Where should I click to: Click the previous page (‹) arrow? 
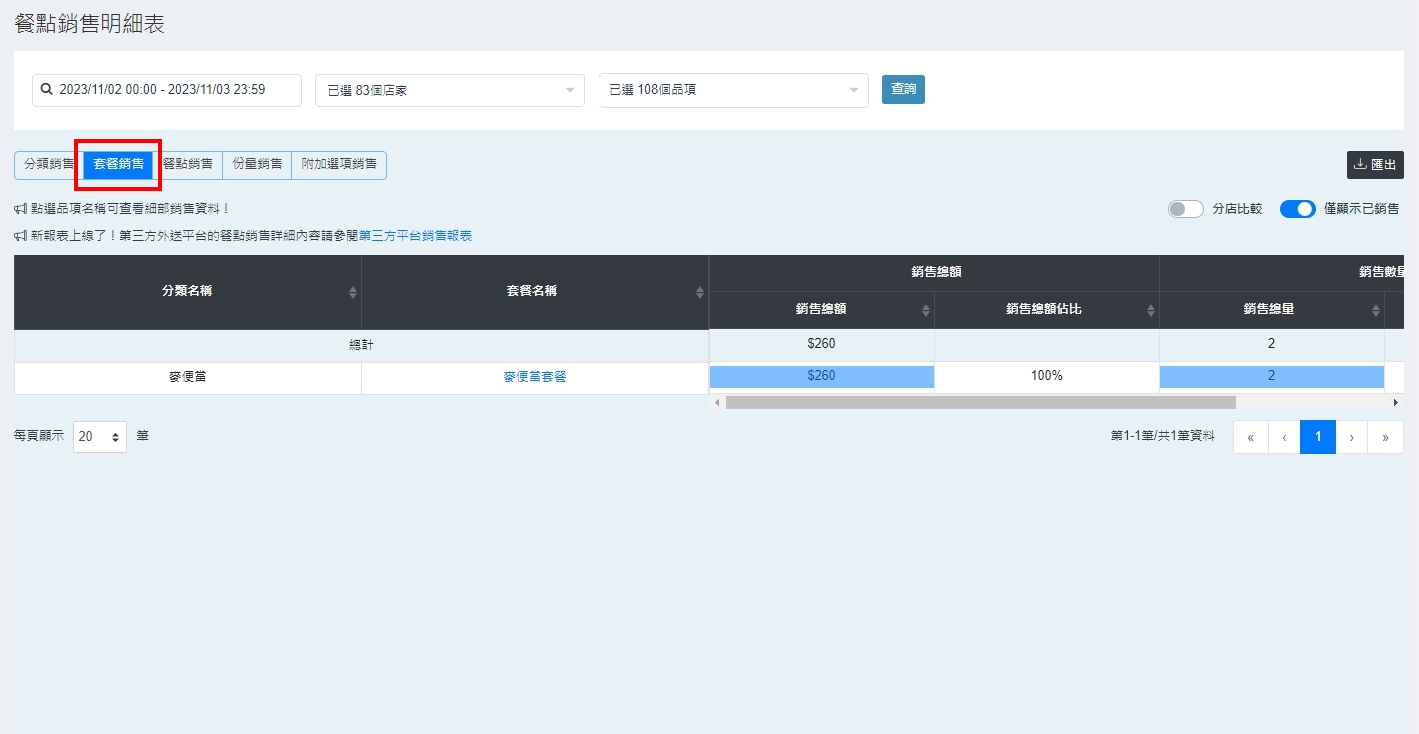click(x=1284, y=437)
